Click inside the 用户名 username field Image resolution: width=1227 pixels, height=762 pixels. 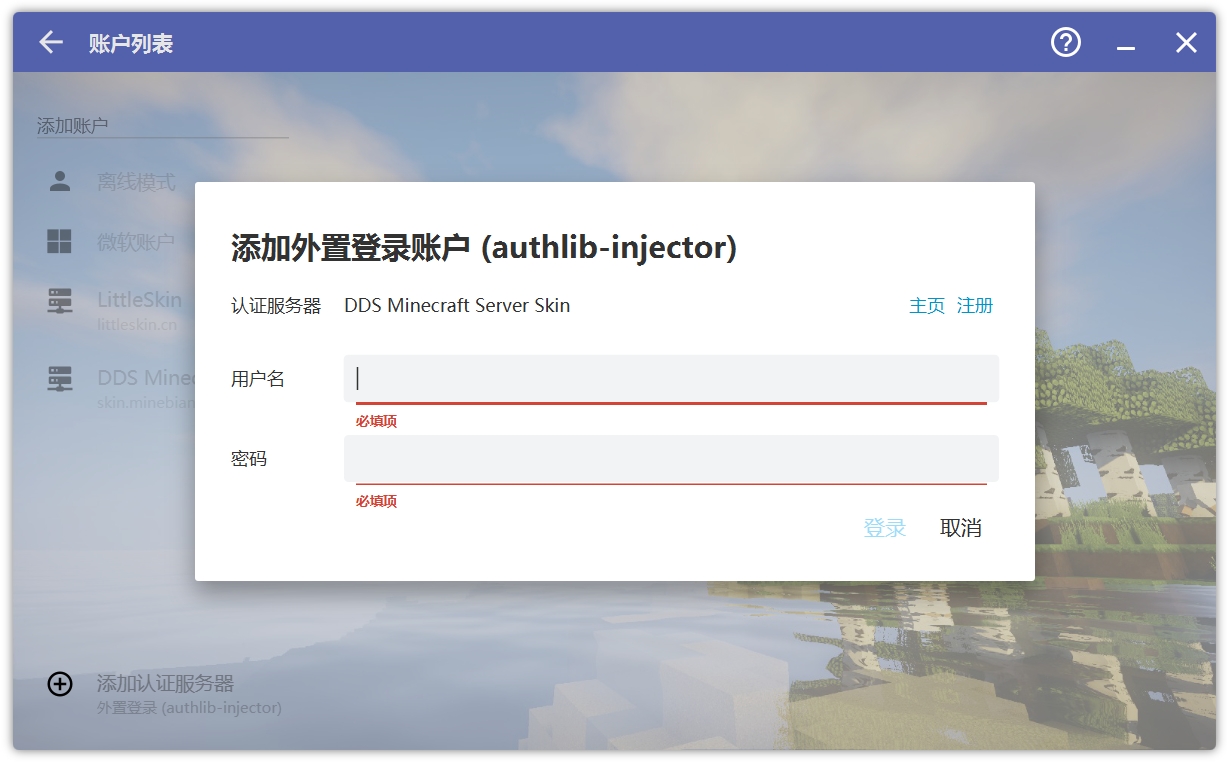(x=670, y=378)
